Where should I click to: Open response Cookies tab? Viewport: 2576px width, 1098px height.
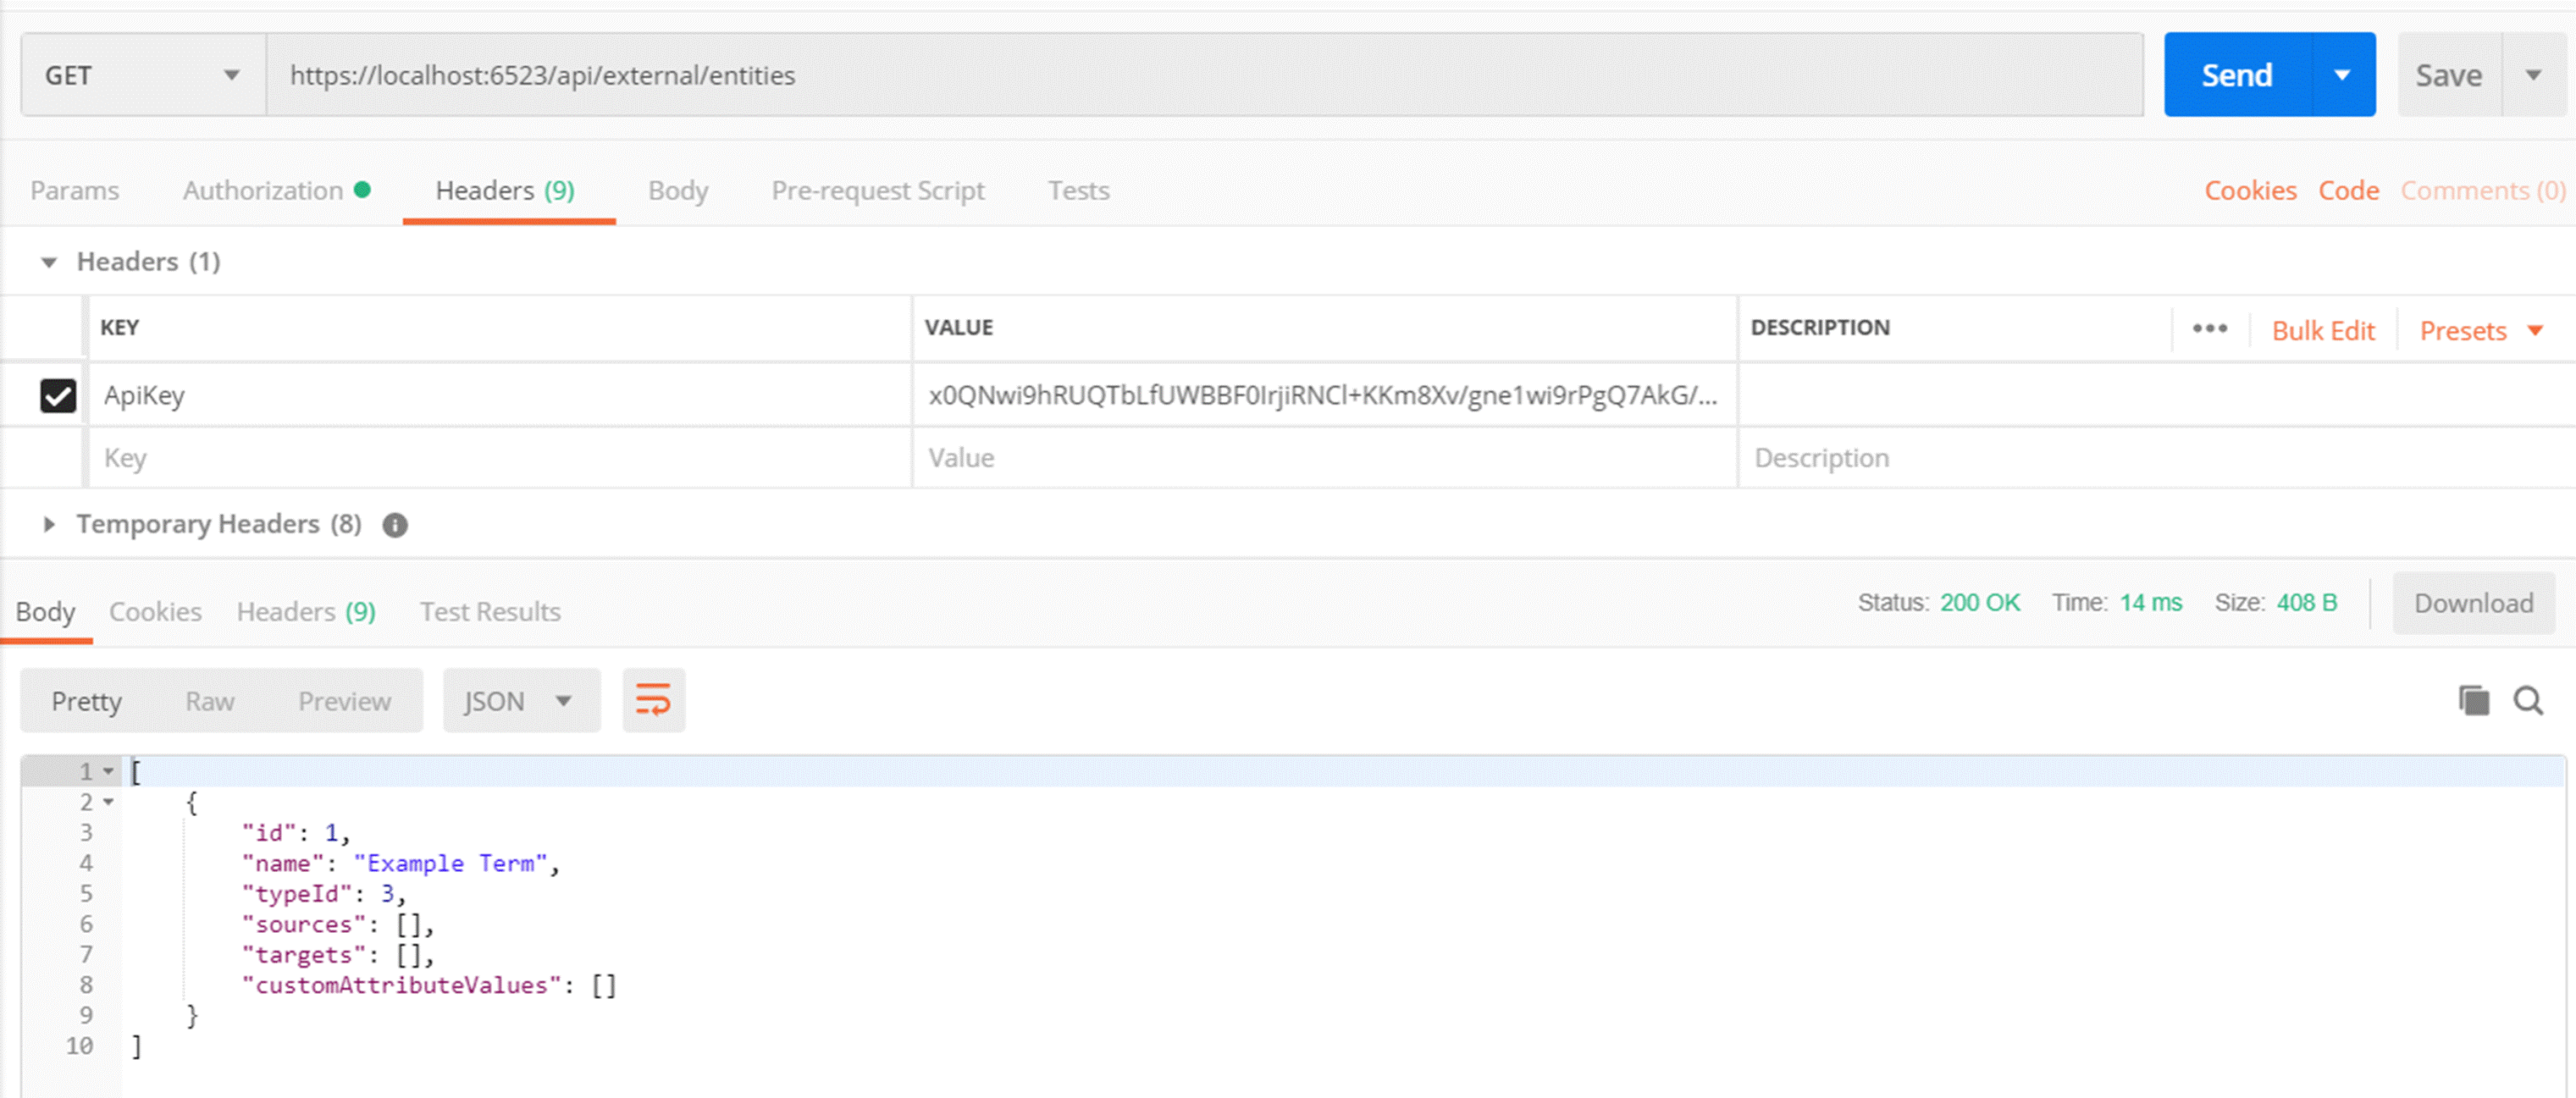point(155,611)
